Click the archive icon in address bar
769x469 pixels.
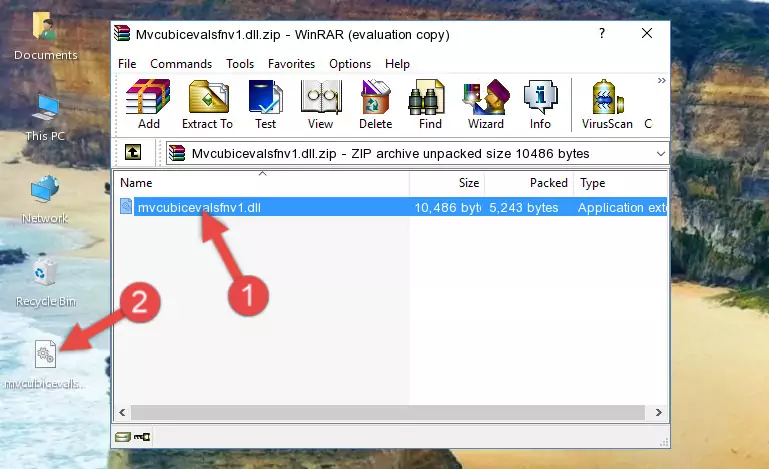click(x=177, y=154)
